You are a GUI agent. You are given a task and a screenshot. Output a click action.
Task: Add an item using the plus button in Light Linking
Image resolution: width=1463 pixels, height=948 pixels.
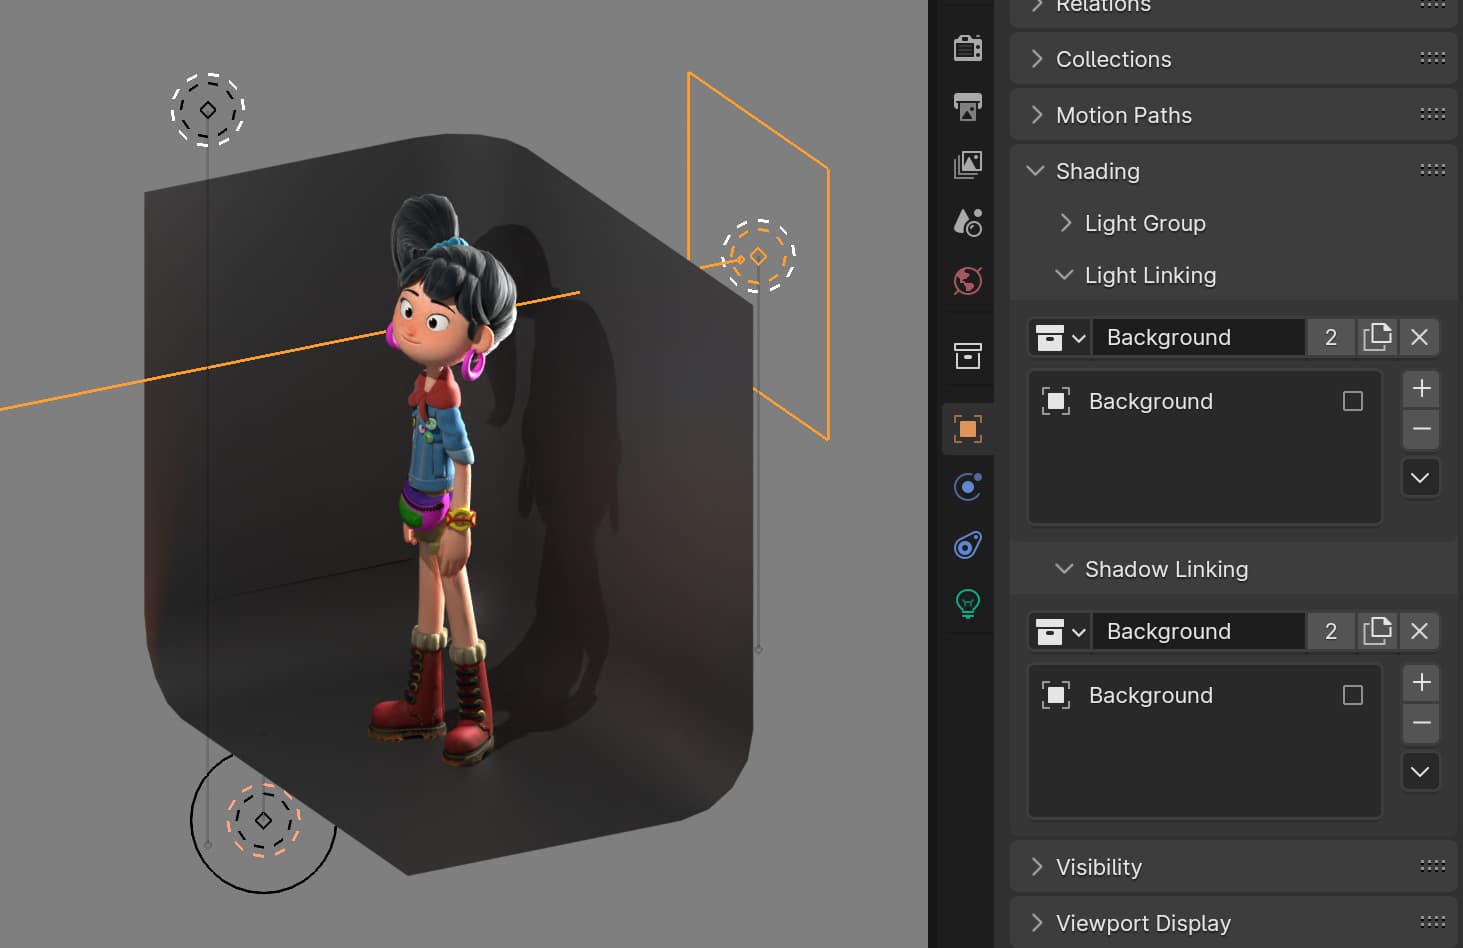[x=1420, y=388]
